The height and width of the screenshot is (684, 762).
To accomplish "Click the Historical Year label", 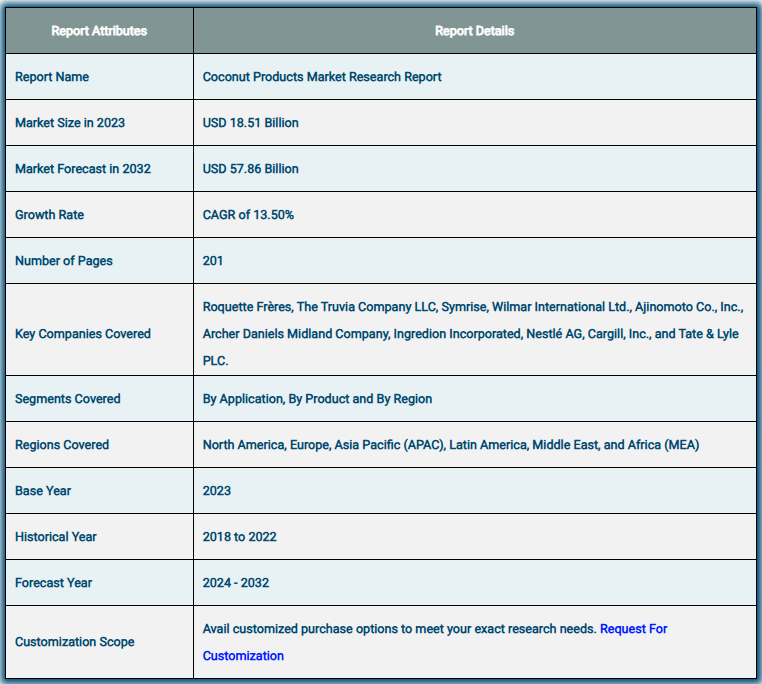I will coord(55,537).
